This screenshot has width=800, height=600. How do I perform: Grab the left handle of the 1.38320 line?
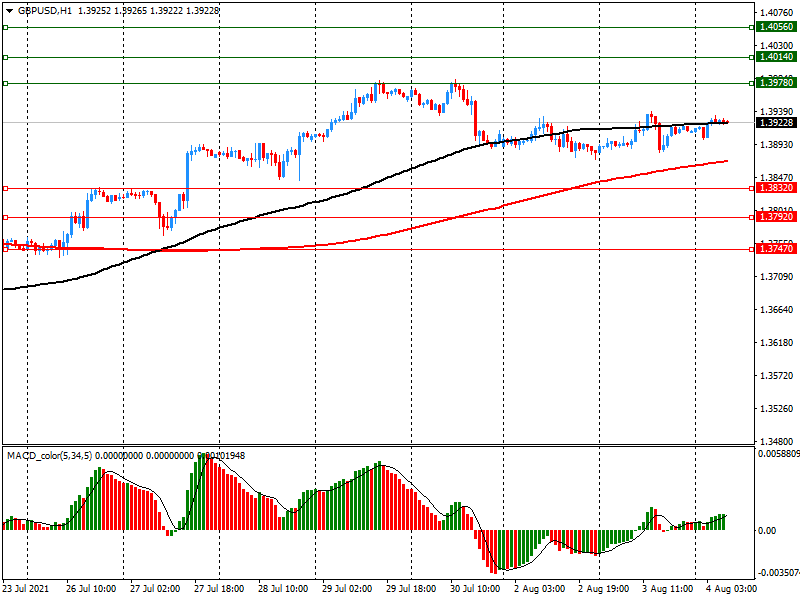pos(6,189)
